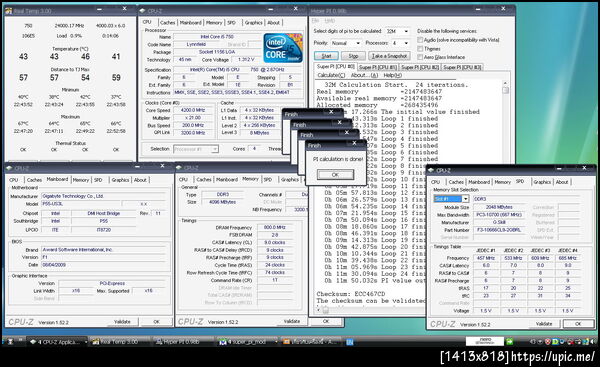600x367 pixels.
Task: Click the Part Number F3-10666CL9 field
Action: click(499, 230)
